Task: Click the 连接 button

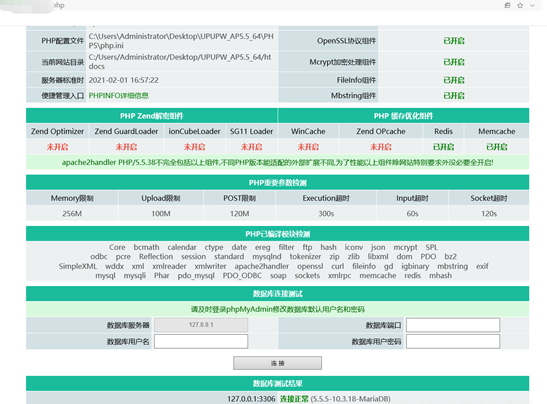Action: click(277, 363)
